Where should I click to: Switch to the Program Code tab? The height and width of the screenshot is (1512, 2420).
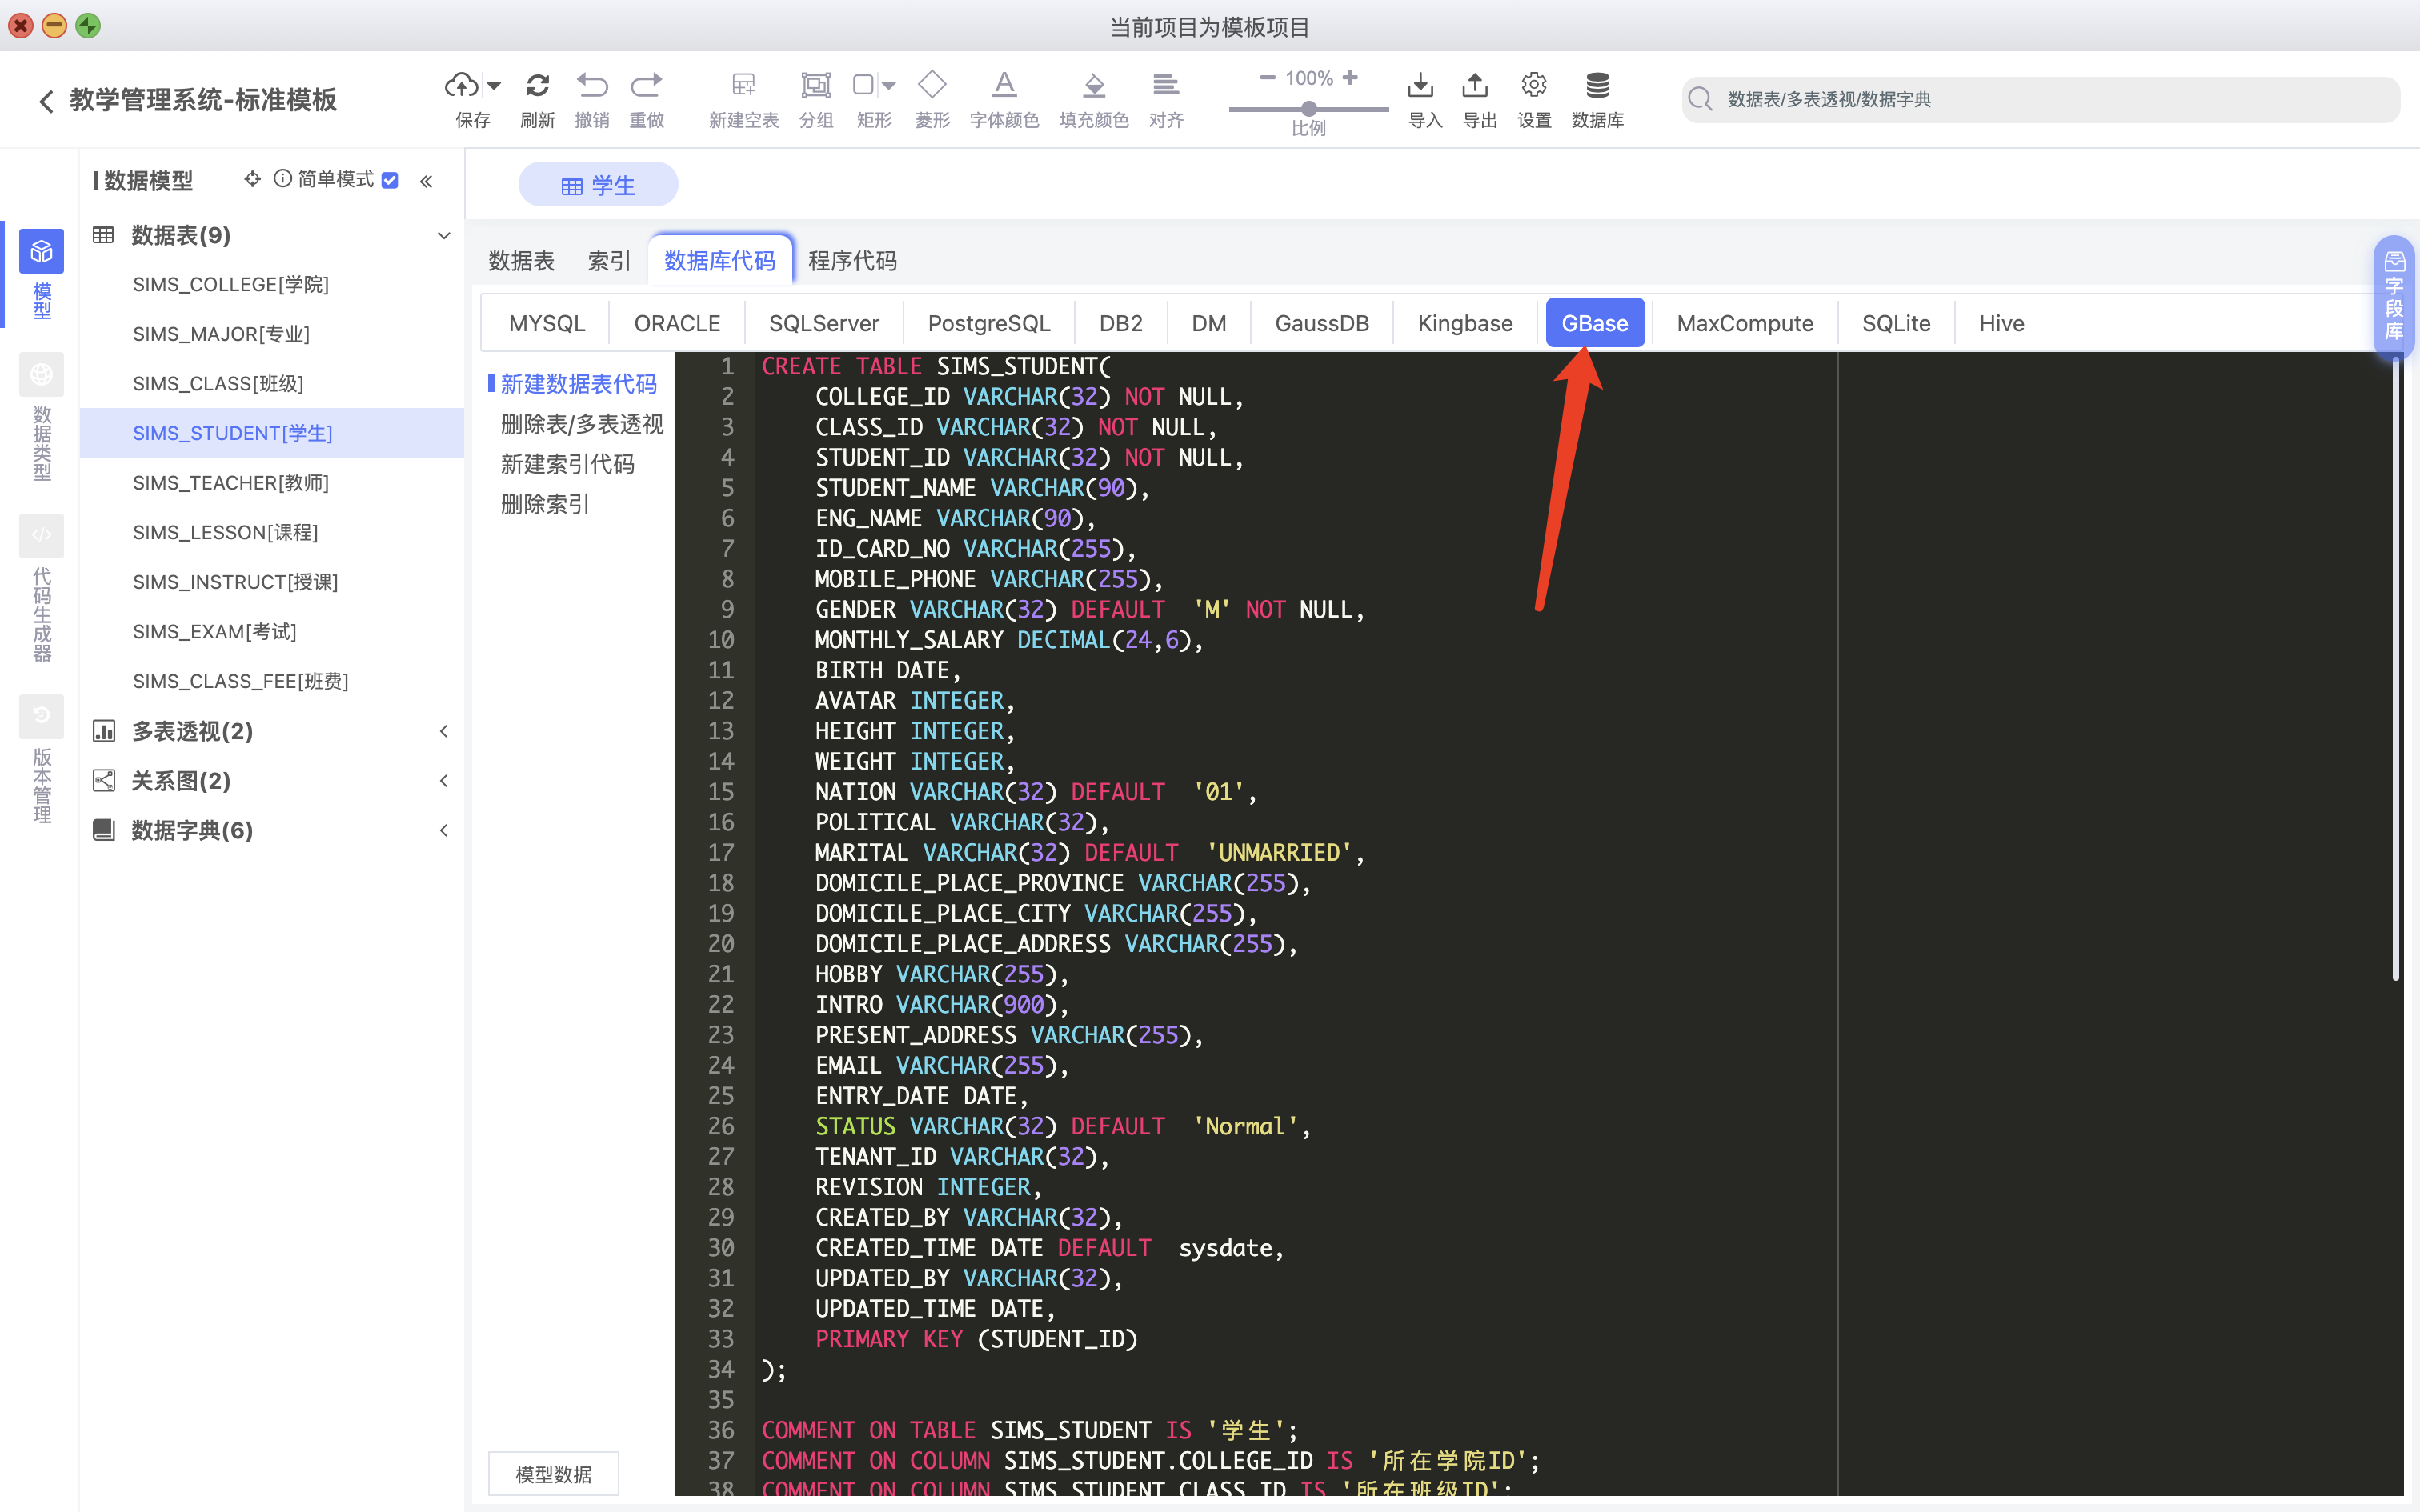point(852,261)
